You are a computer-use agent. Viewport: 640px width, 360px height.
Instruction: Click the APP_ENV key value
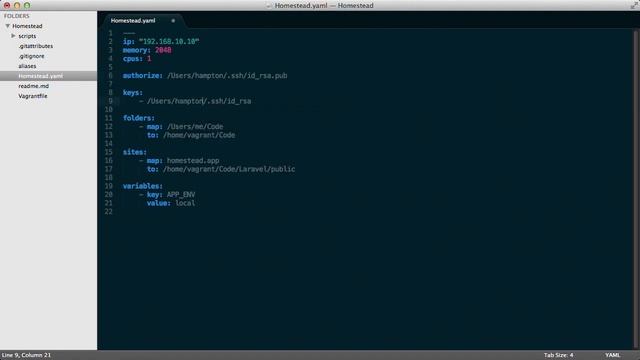click(x=181, y=195)
